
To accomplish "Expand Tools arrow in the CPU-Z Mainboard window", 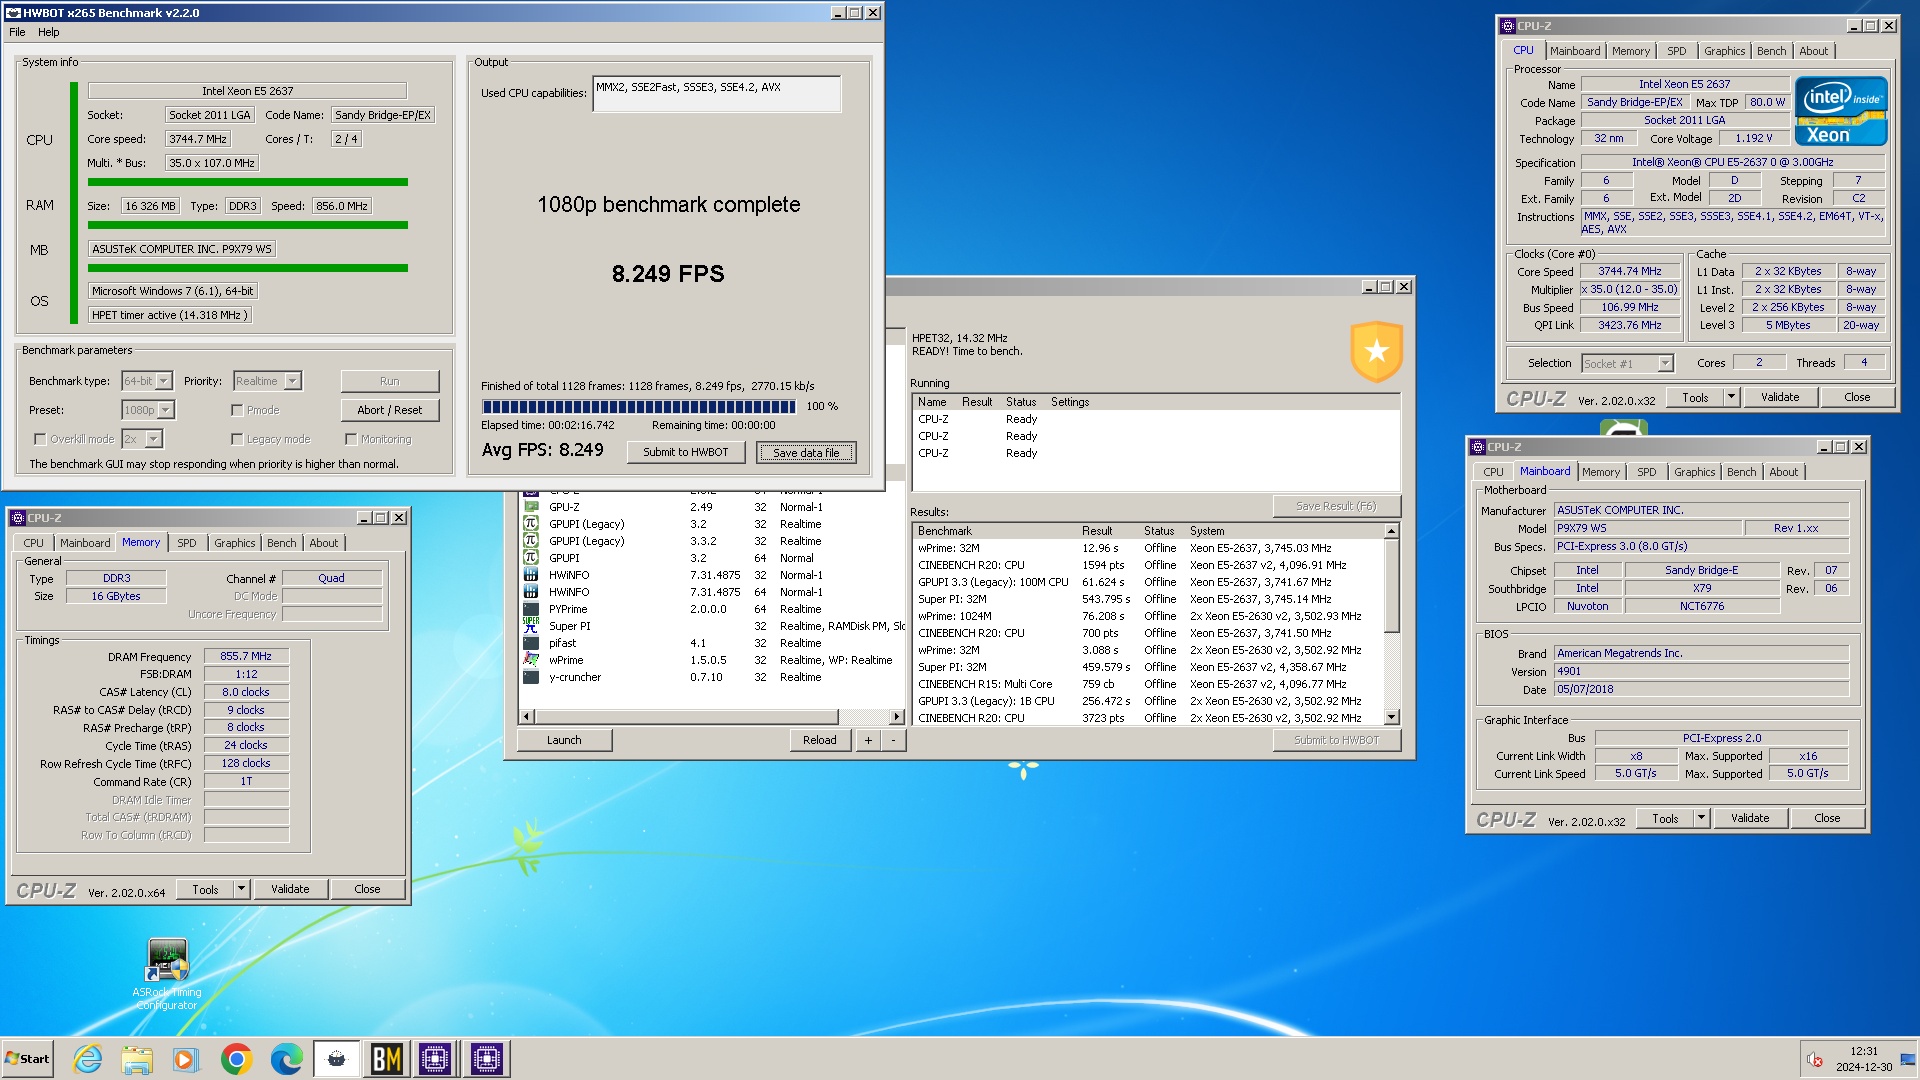I will click(1701, 818).
